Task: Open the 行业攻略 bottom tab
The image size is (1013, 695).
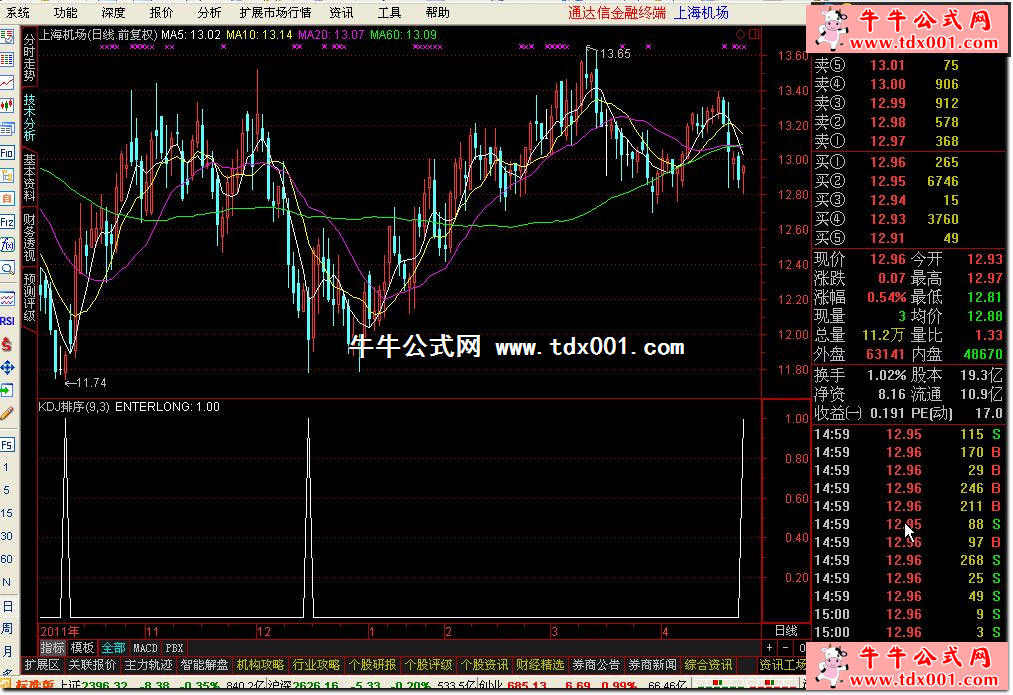Action: (x=317, y=665)
